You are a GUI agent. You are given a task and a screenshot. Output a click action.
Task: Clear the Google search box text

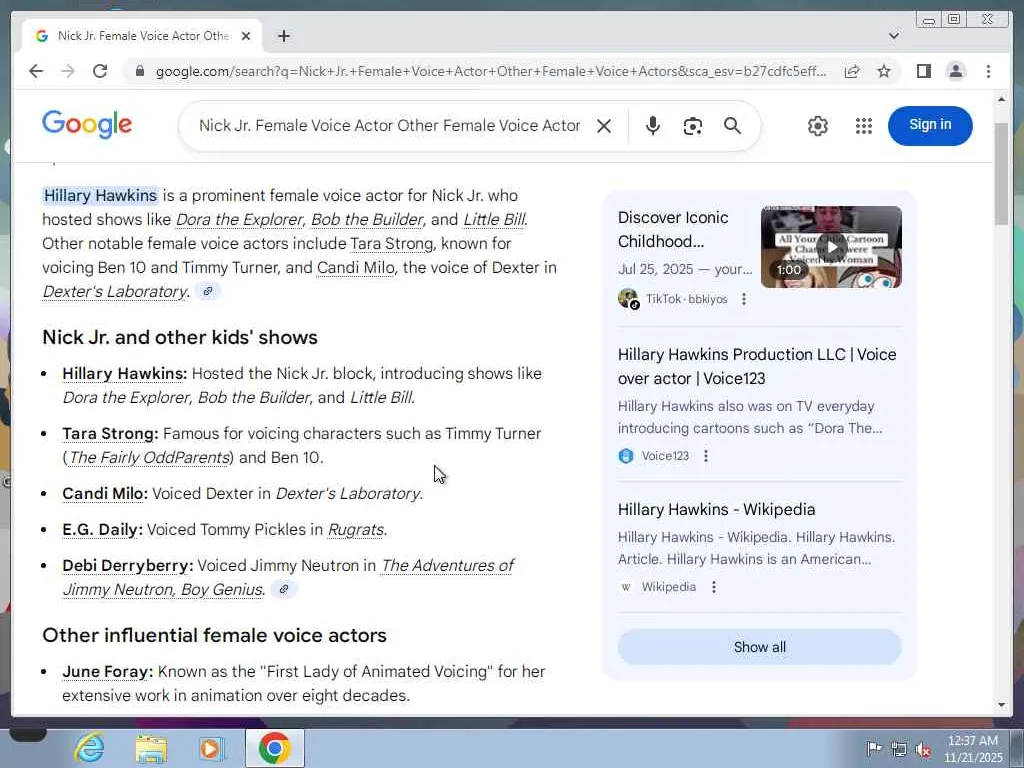click(x=604, y=125)
